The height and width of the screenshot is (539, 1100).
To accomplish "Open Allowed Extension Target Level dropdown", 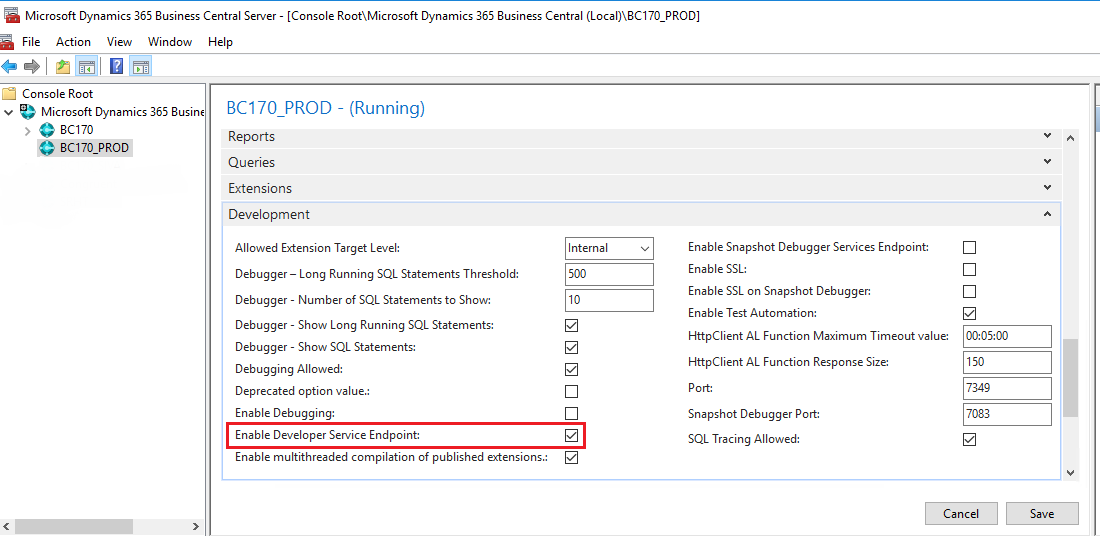I will coord(609,248).
